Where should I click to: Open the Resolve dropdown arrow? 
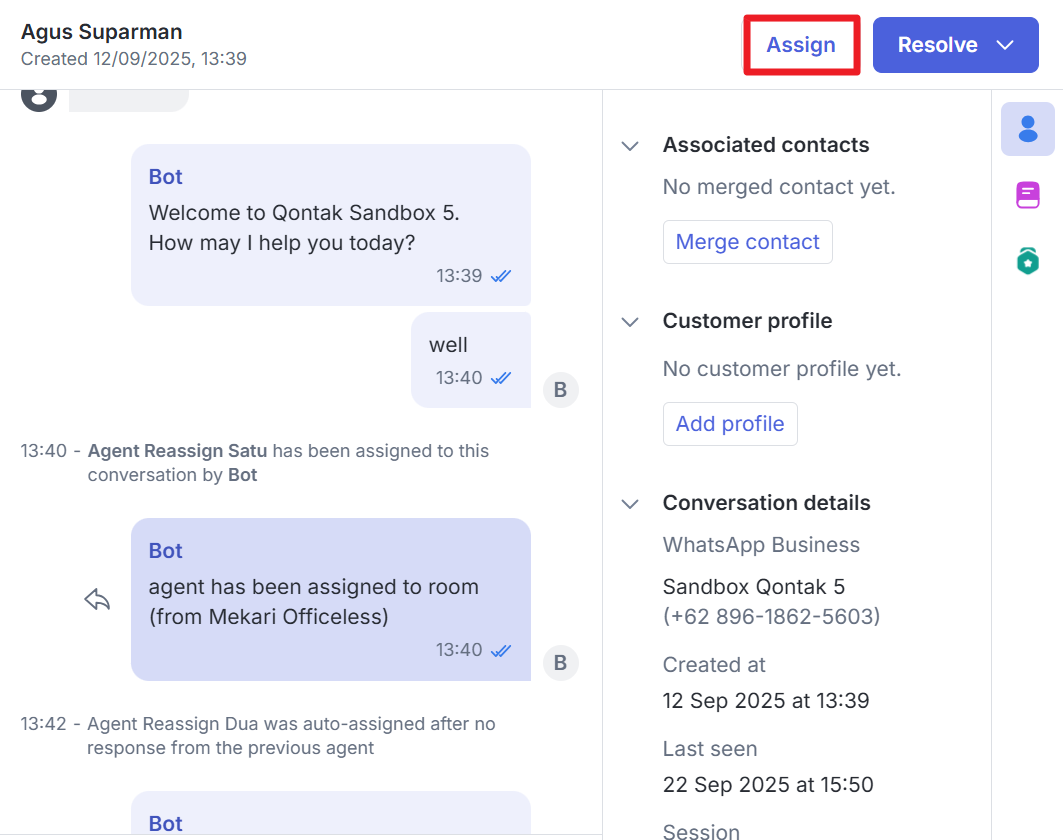(x=1005, y=45)
